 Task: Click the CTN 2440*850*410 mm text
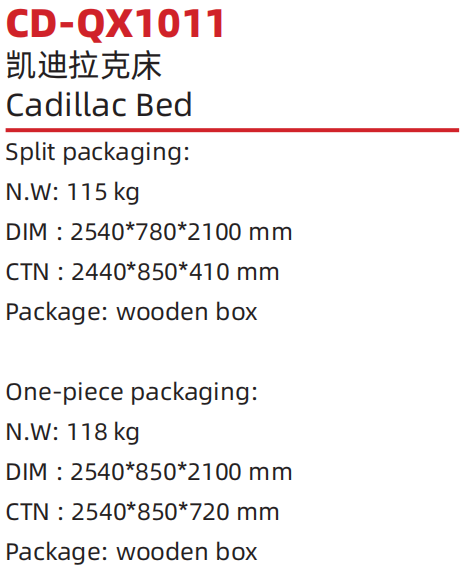[x=143, y=272]
